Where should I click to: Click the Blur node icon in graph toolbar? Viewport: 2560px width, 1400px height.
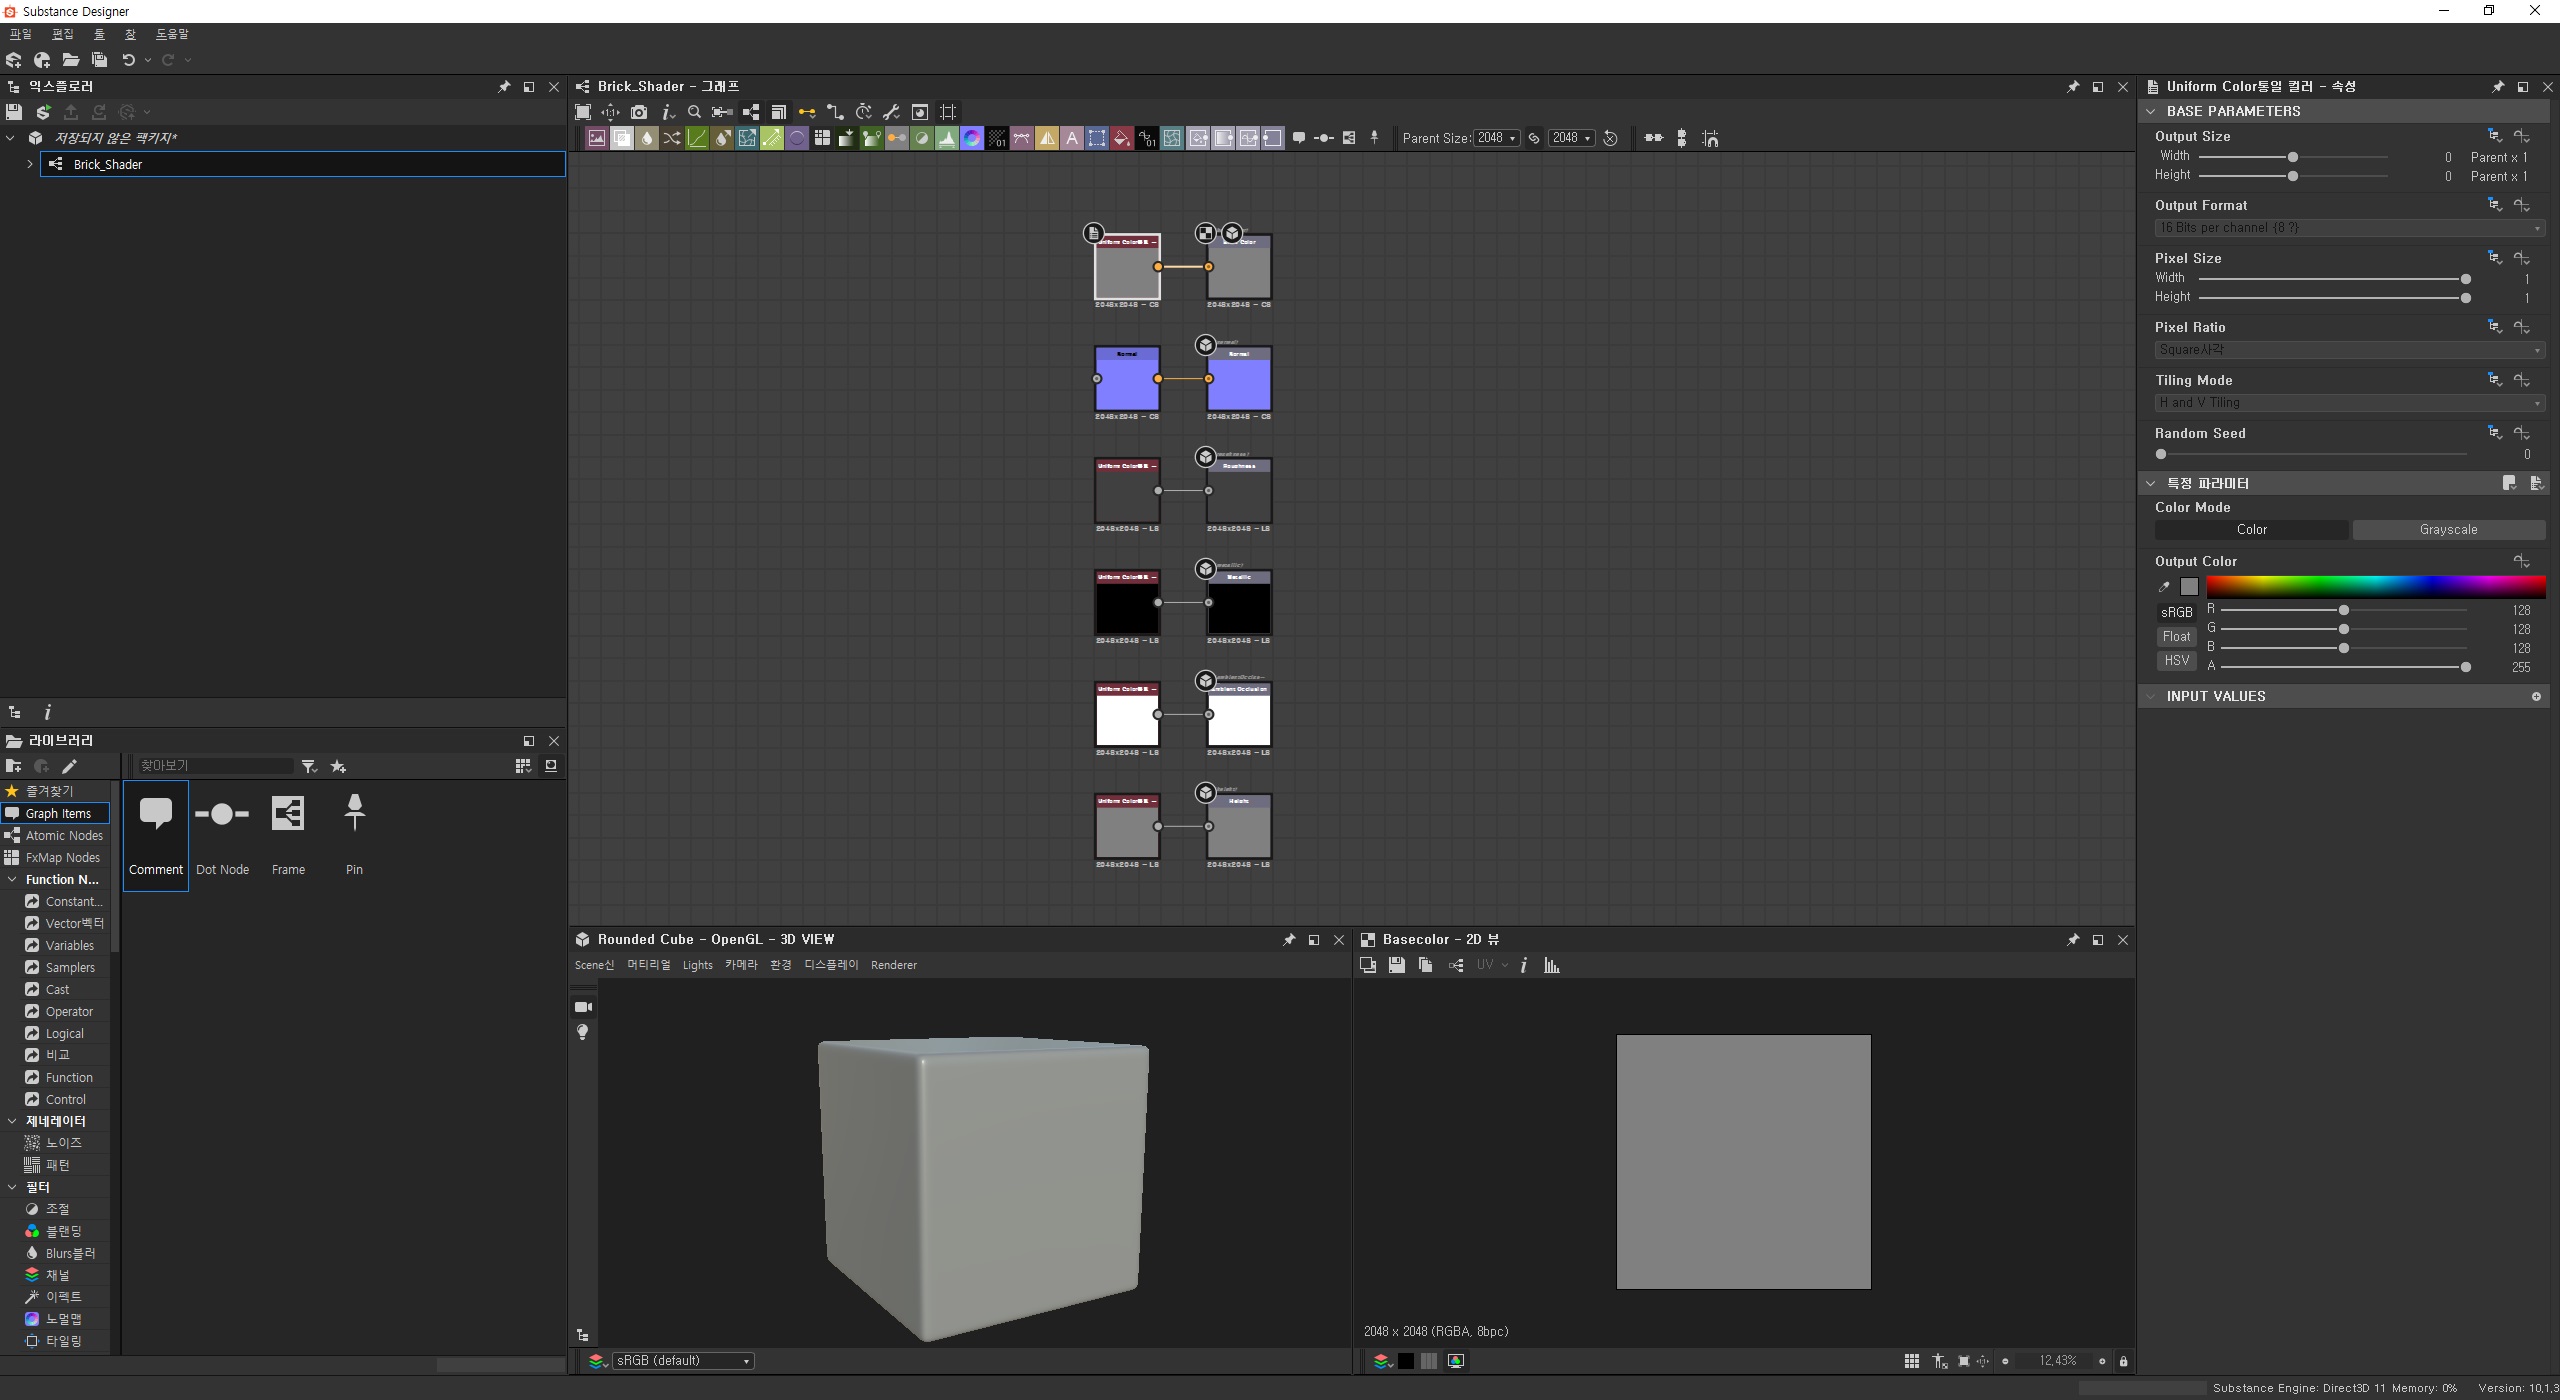647,139
